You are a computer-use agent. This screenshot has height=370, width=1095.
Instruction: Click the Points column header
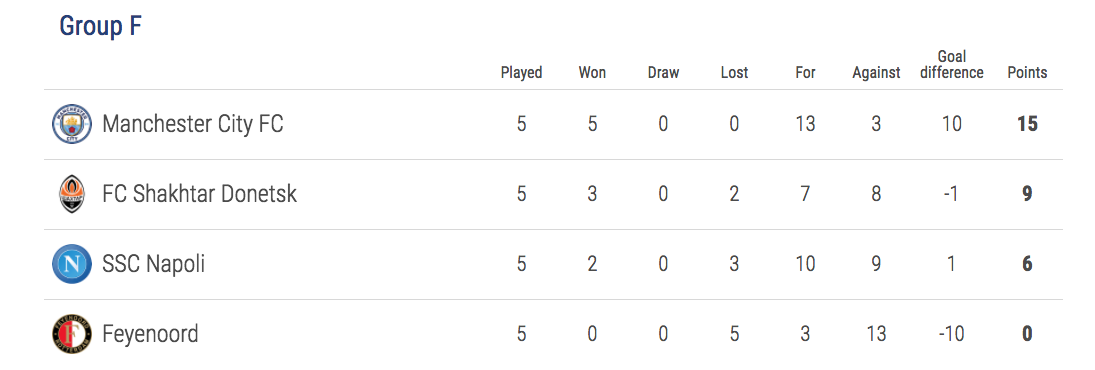pyautogui.click(x=1027, y=73)
